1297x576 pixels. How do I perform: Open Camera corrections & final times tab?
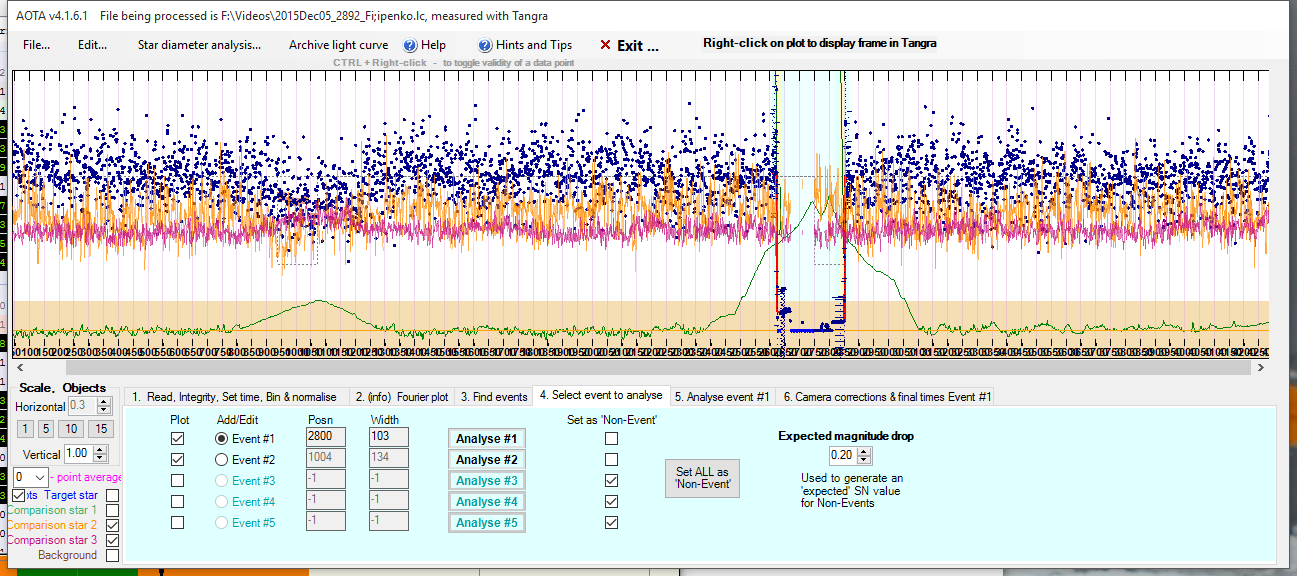887,397
